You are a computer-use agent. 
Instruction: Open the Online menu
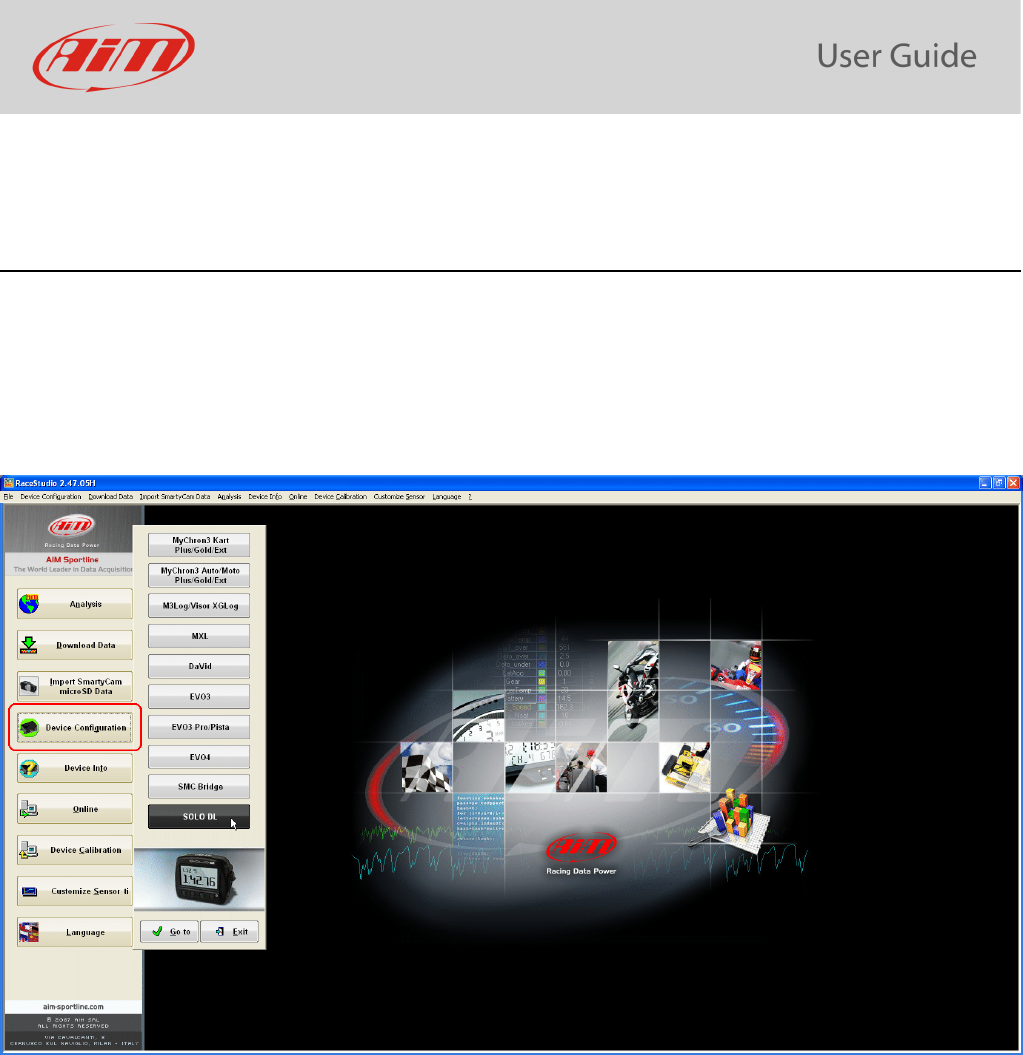(298, 497)
